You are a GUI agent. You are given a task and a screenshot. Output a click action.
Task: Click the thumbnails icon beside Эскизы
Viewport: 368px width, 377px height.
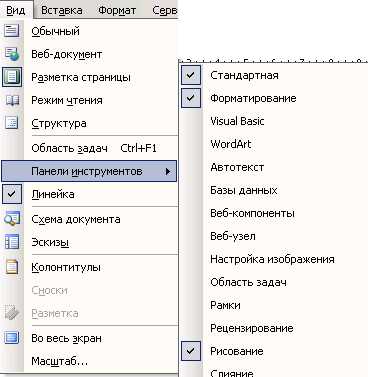pos(12,242)
